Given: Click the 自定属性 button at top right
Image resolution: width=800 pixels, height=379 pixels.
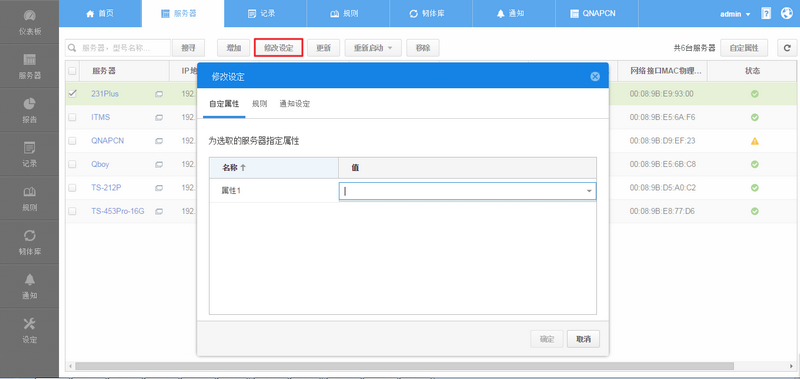Looking at the screenshot, I should click(744, 48).
